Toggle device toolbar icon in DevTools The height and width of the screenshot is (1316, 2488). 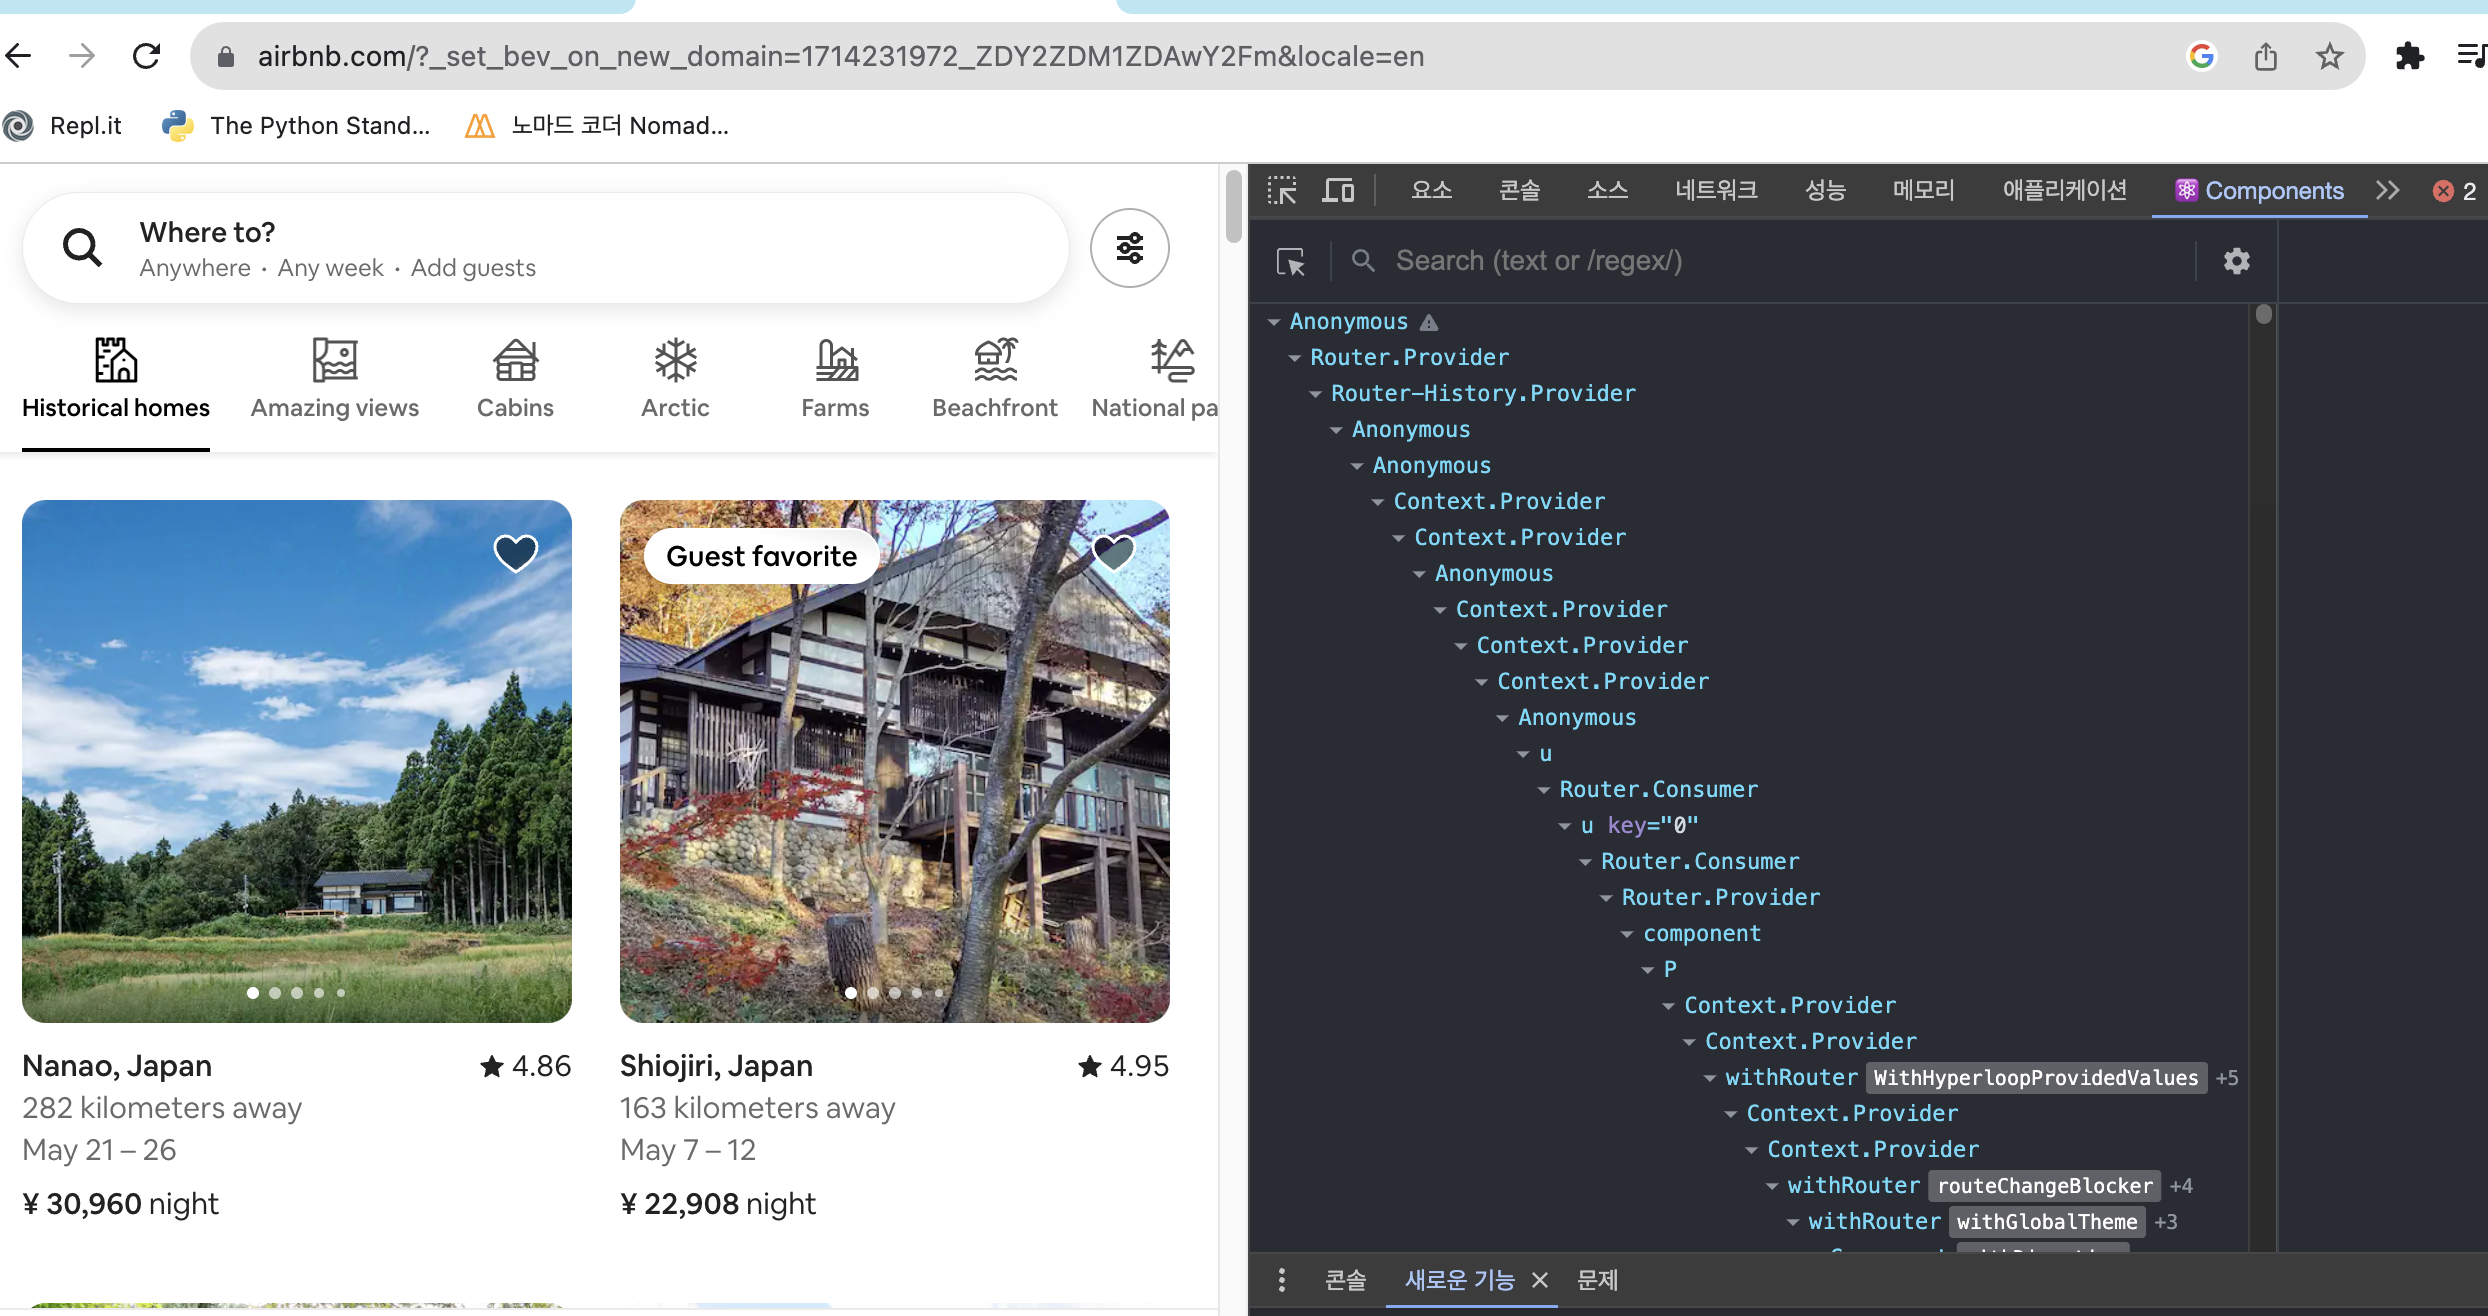(1338, 191)
